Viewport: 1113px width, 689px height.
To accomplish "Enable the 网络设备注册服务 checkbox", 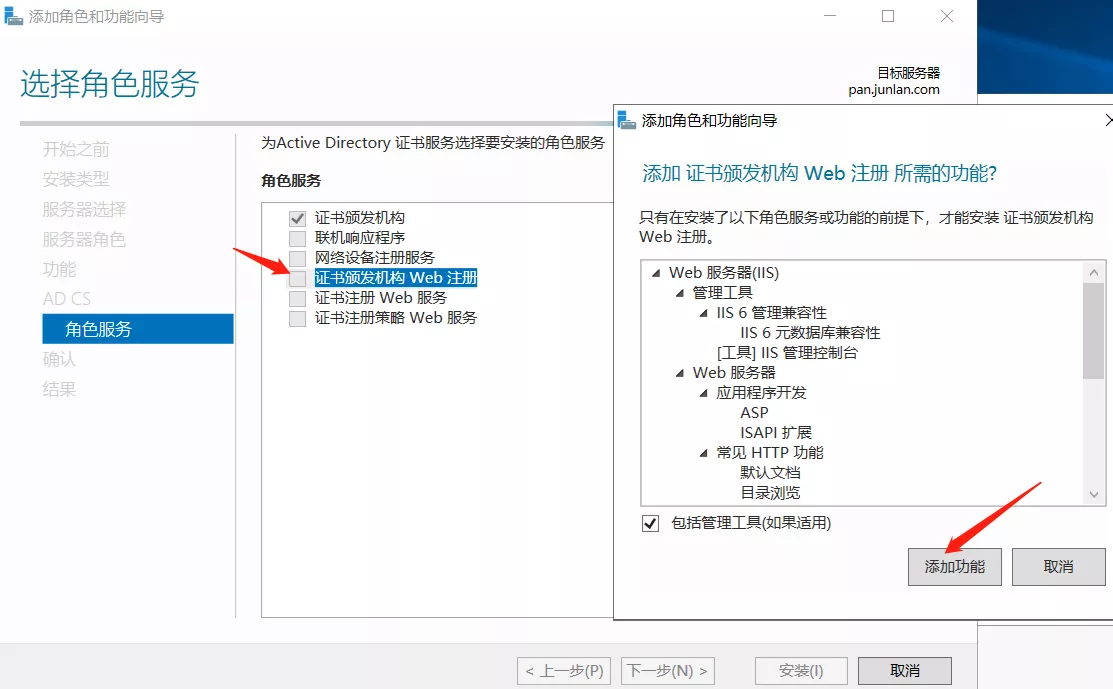I will [297, 258].
